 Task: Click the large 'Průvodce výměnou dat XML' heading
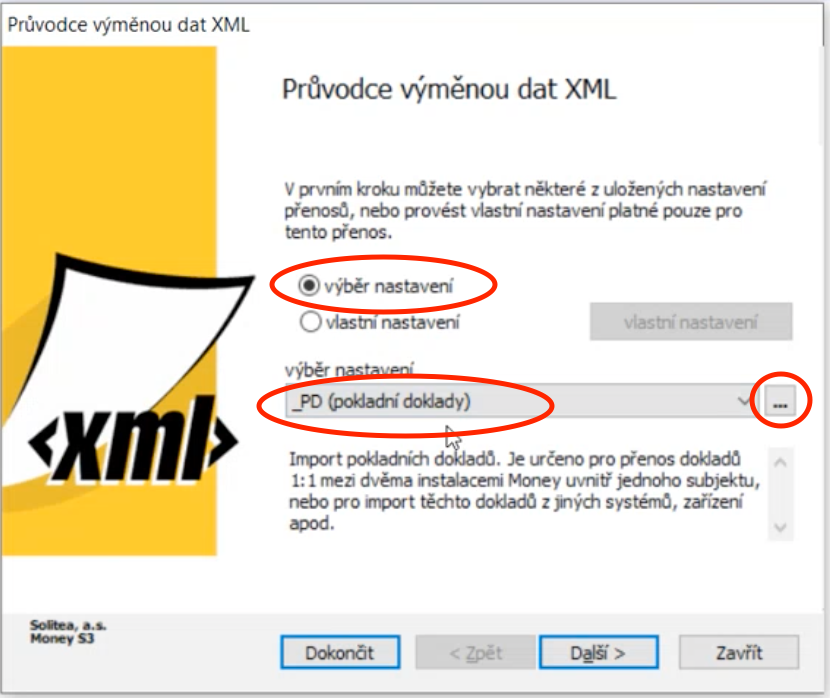click(x=449, y=89)
